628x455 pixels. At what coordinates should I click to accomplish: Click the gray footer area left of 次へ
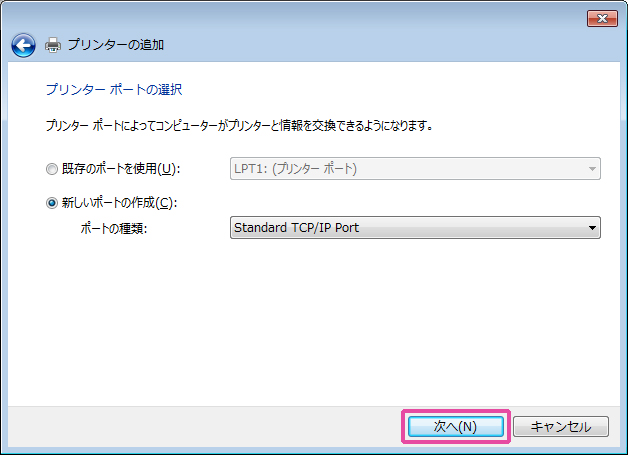(x=200, y=426)
